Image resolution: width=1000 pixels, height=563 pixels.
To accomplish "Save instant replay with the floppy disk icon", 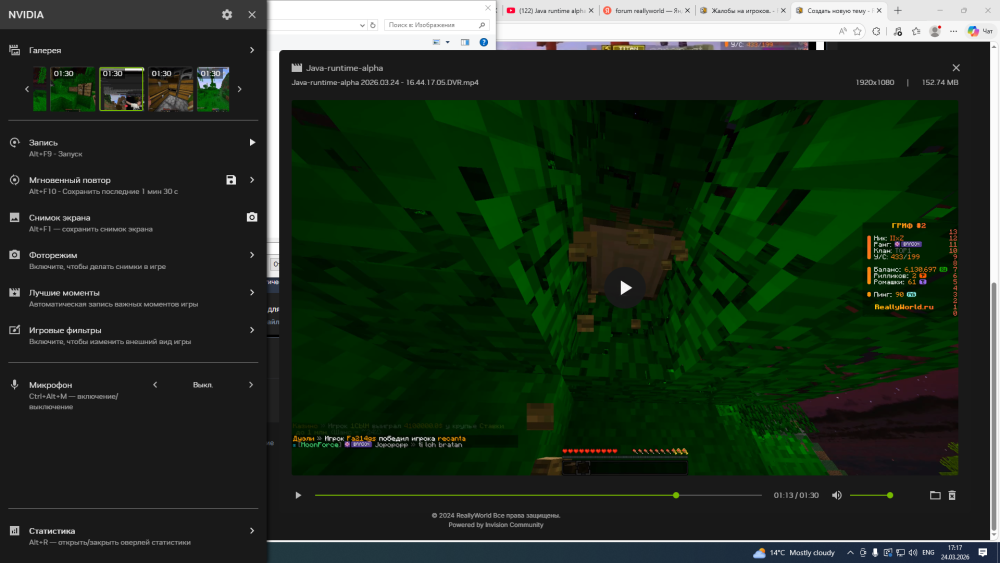I will pos(231,180).
